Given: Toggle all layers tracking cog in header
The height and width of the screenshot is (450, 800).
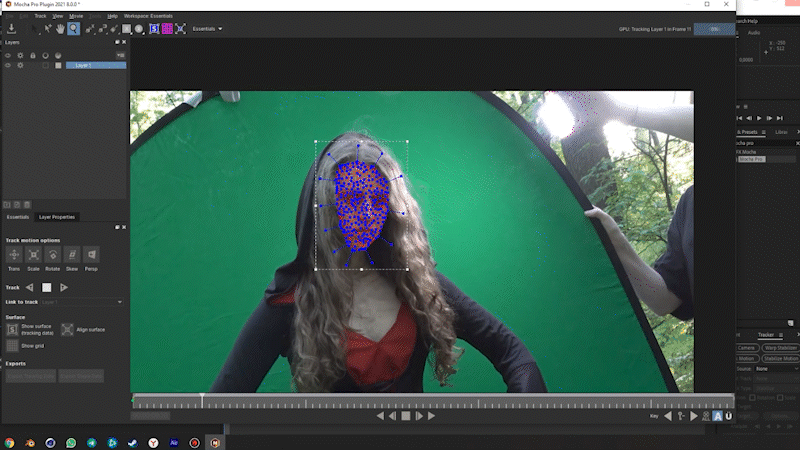Looking at the screenshot, I should point(20,55).
